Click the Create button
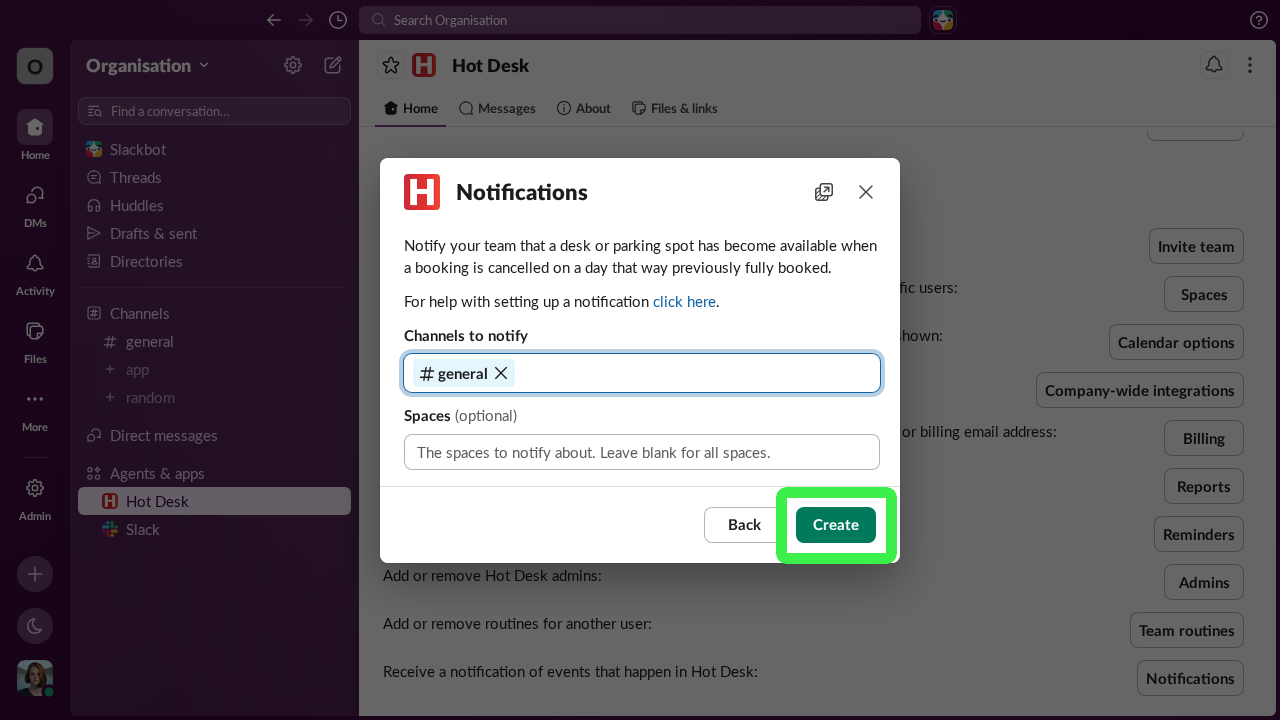1280x720 pixels. pyautogui.click(x=836, y=525)
